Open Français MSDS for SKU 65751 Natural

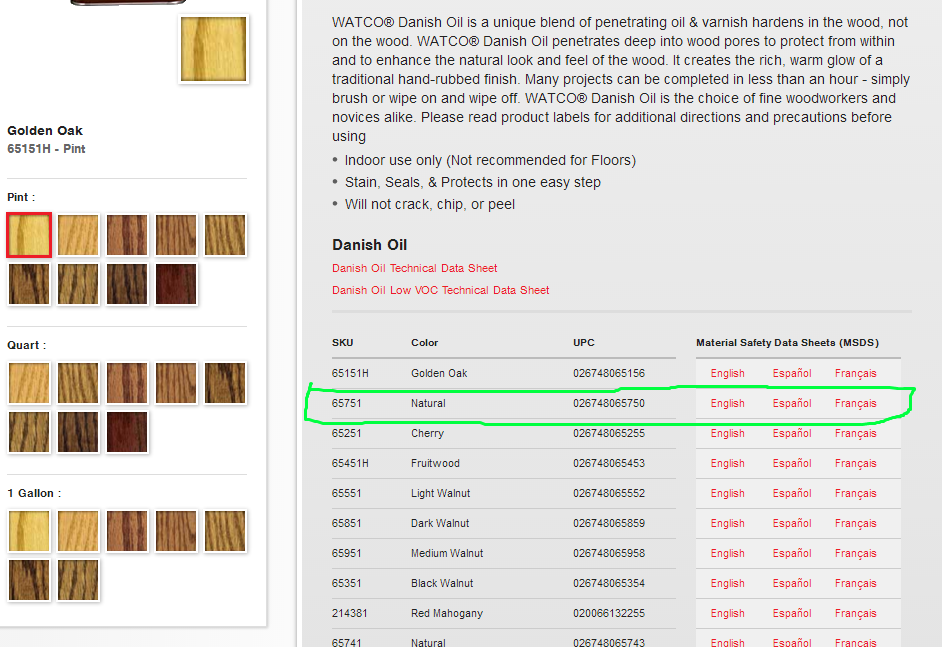coord(856,404)
